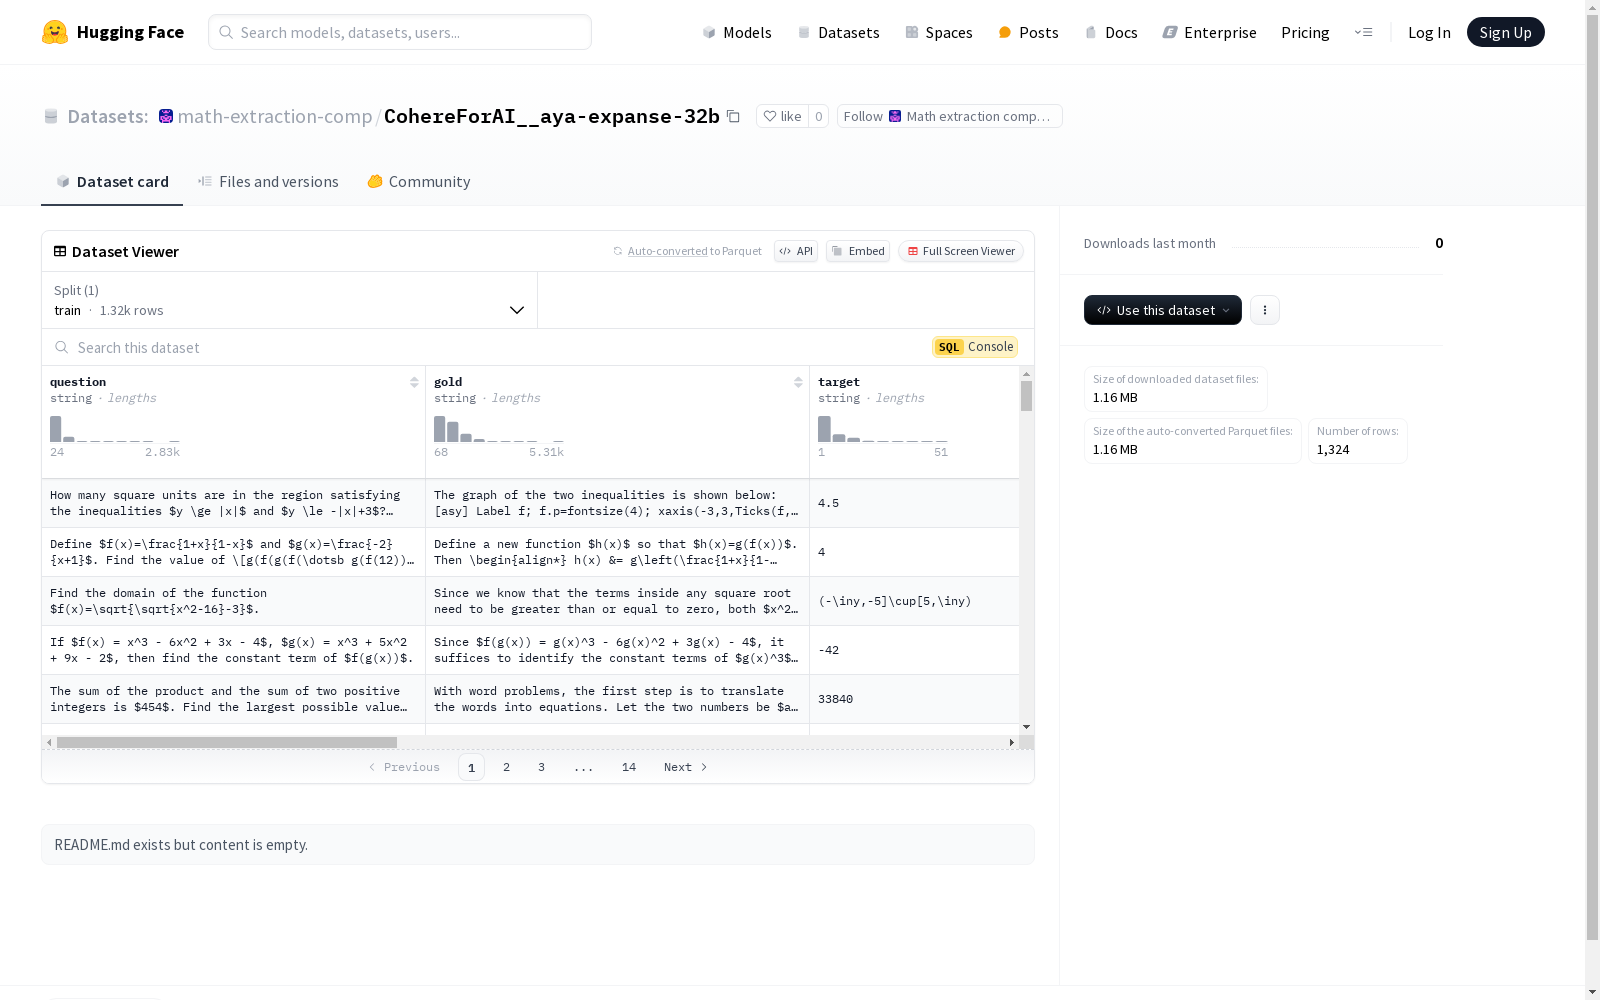
Task: Open Enterprise in the navigation
Action: point(1209,32)
